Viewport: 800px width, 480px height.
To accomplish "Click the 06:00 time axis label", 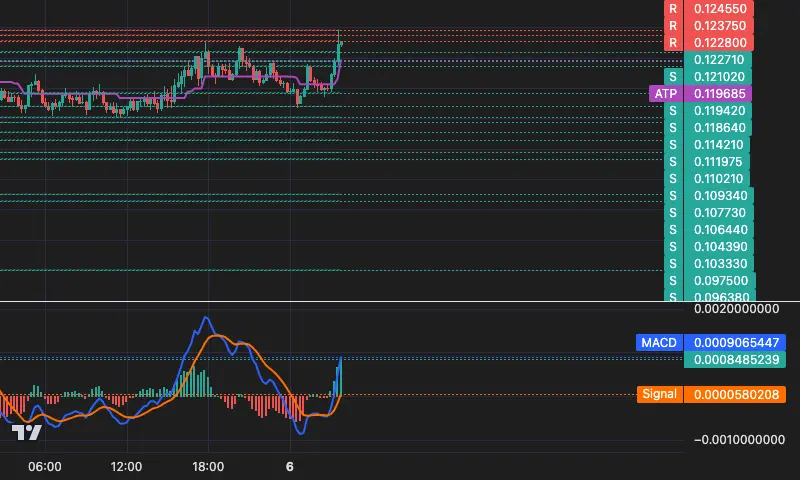I will pos(45,466).
